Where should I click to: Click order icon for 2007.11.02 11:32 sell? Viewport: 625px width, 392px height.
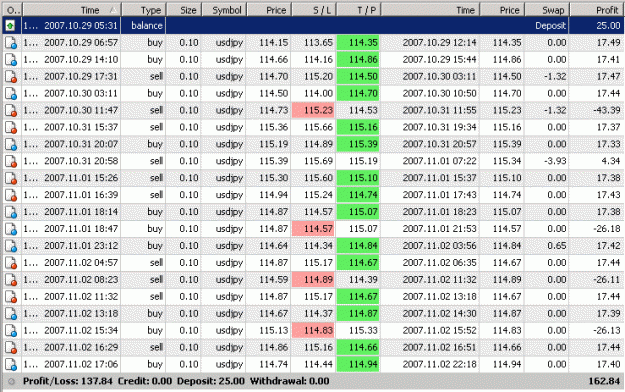[x=11, y=297]
